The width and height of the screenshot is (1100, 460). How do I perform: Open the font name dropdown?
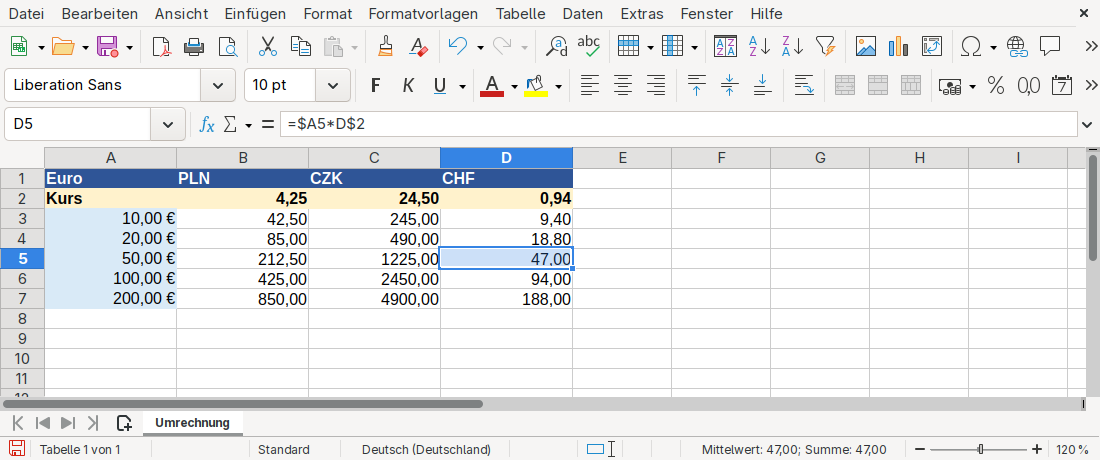tap(218, 86)
